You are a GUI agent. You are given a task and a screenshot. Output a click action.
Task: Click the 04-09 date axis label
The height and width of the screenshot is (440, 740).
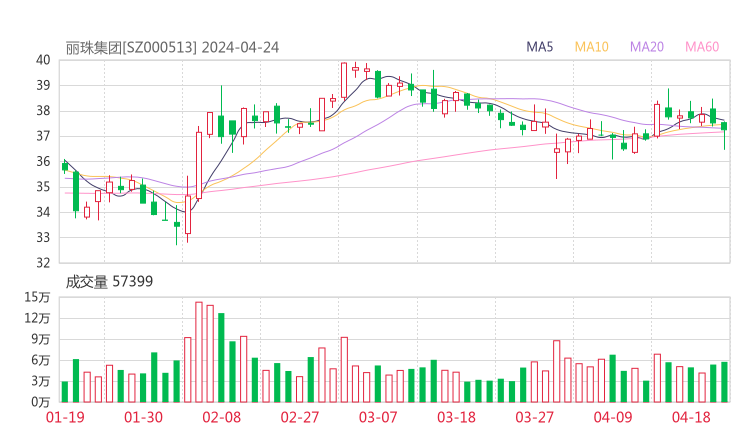[x=613, y=417]
